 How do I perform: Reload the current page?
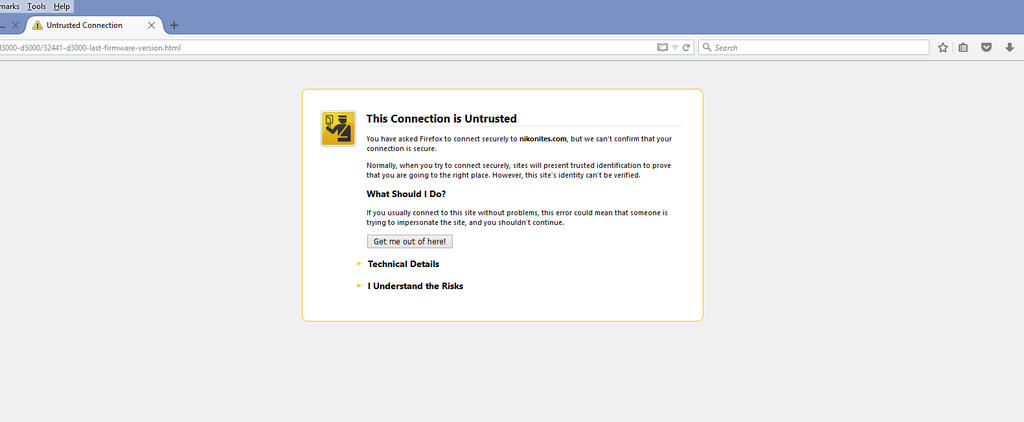pyautogui.click(x=686, y=48)
